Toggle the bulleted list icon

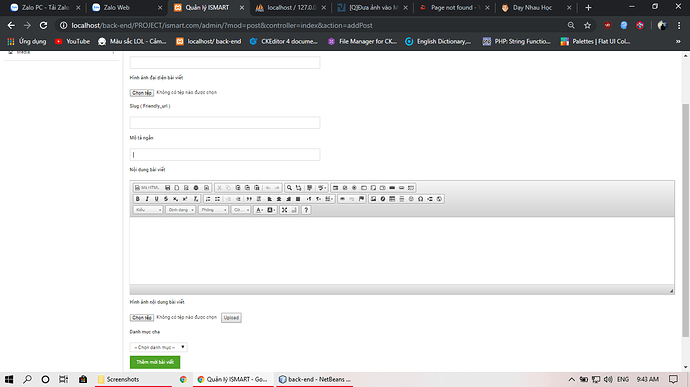[x=217, y=199]
